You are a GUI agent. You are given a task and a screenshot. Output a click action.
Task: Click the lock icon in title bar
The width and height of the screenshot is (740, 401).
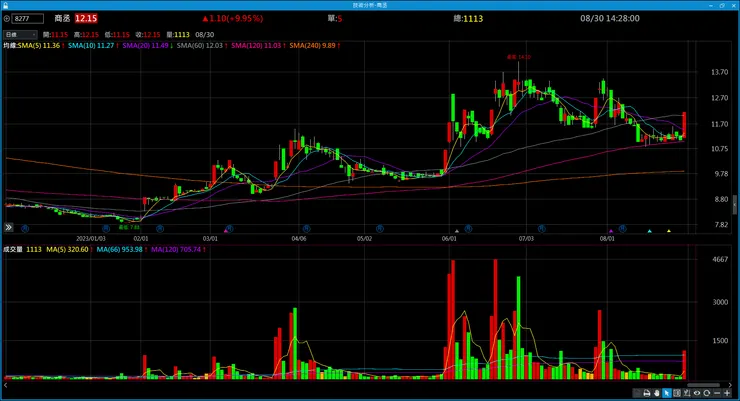[x=5, y=5]
